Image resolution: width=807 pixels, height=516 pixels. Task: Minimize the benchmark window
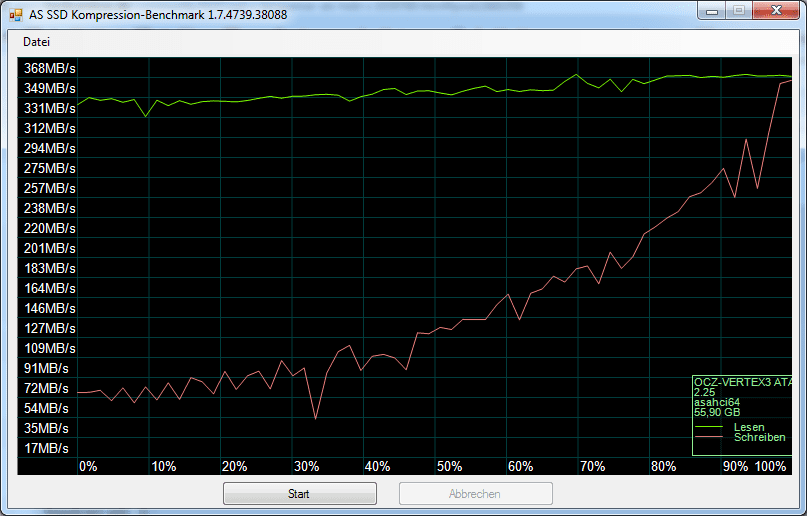712,11
